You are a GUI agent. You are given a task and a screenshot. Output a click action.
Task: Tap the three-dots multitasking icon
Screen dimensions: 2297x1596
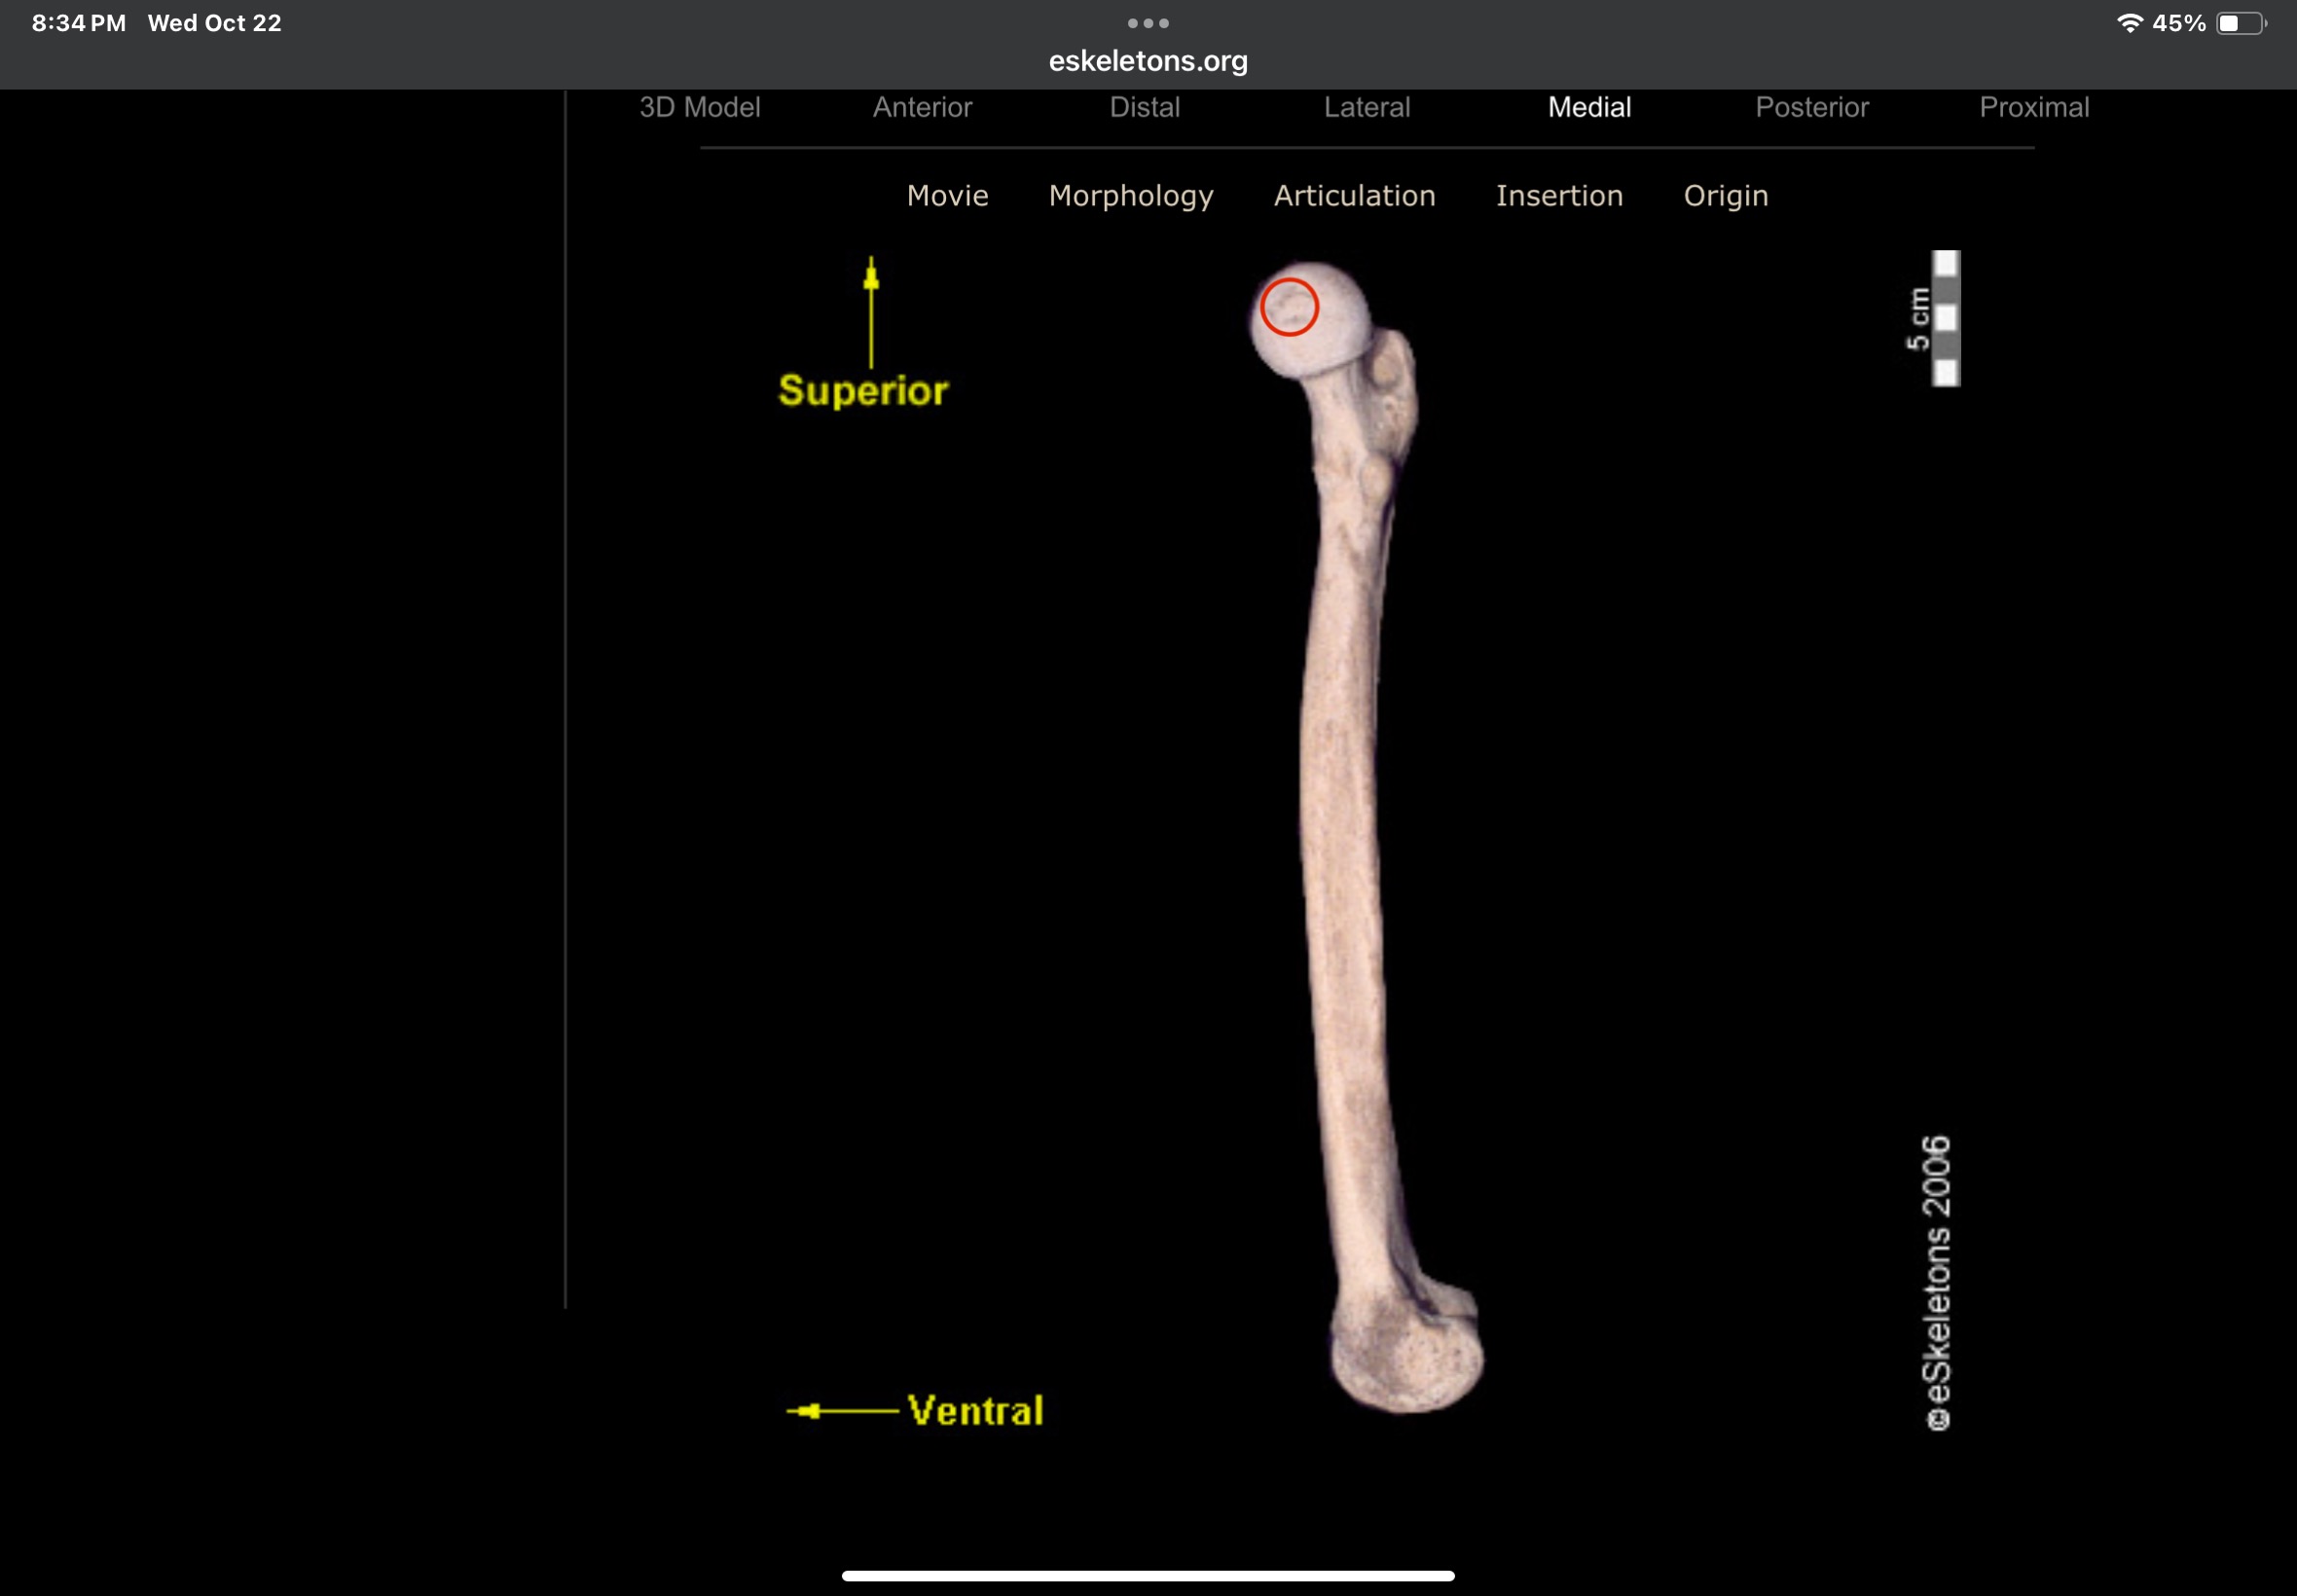click(1148, 23)
